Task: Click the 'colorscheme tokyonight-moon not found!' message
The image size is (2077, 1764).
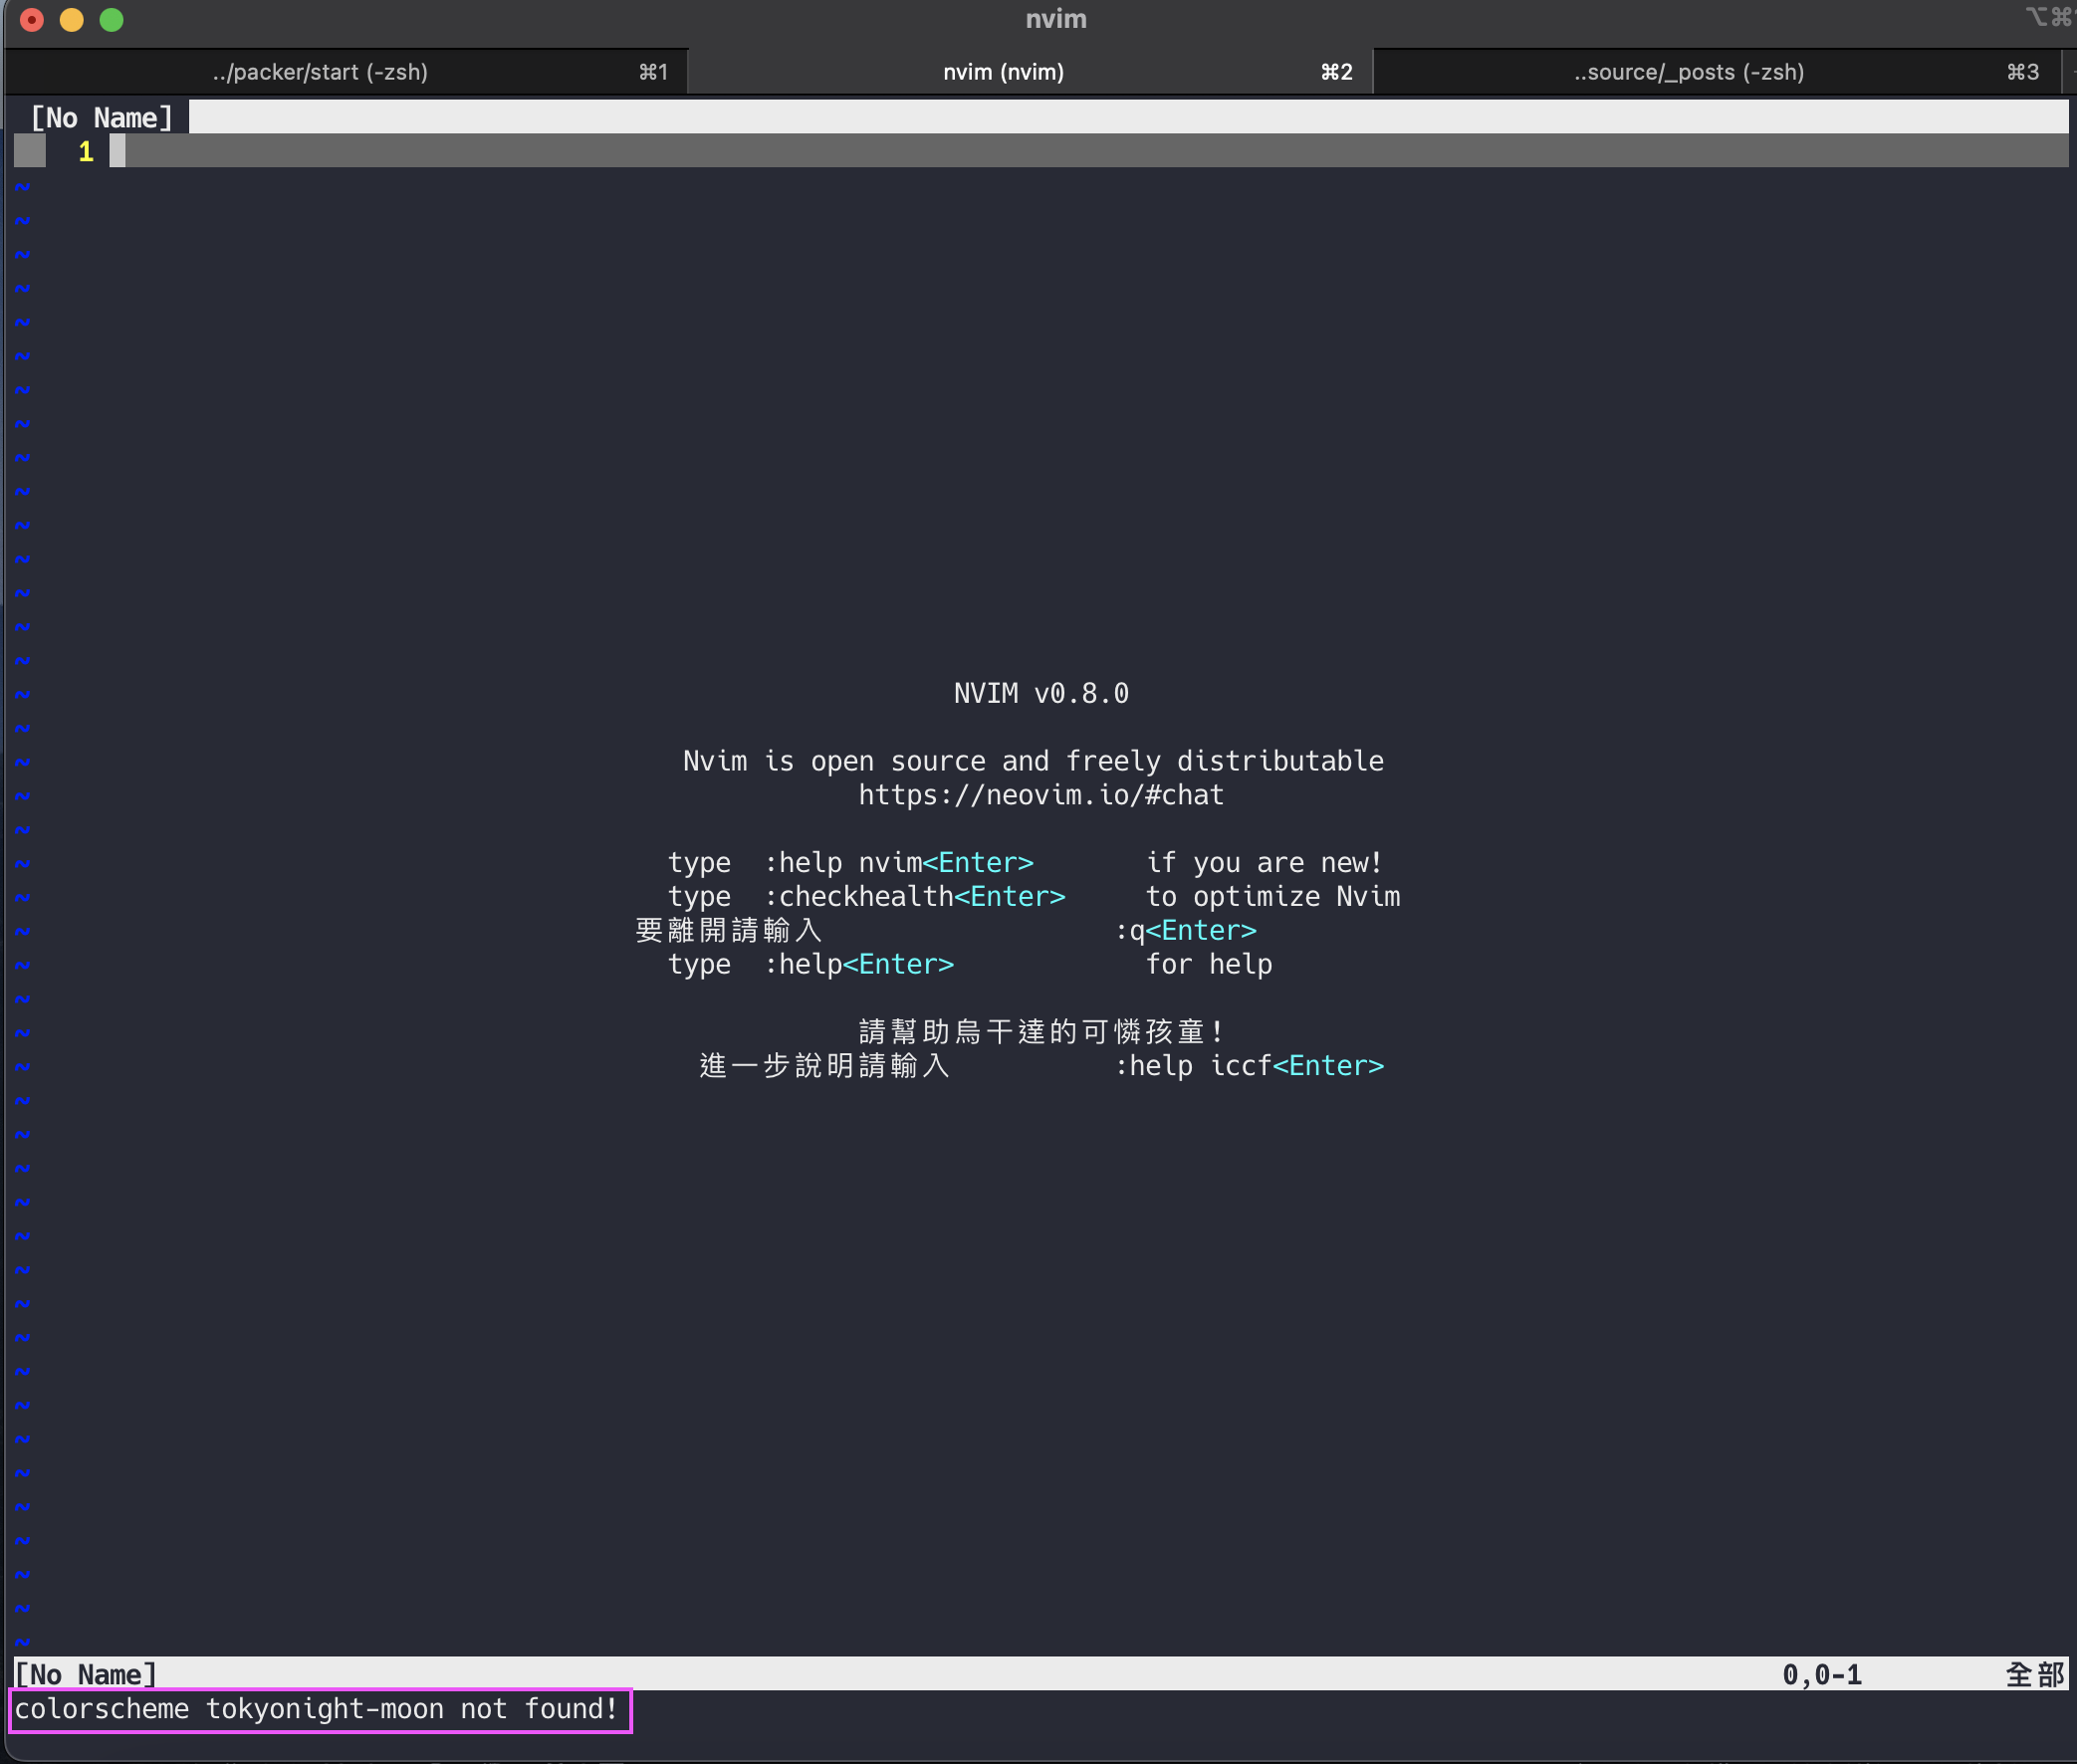Action: tap(317, 1709)
